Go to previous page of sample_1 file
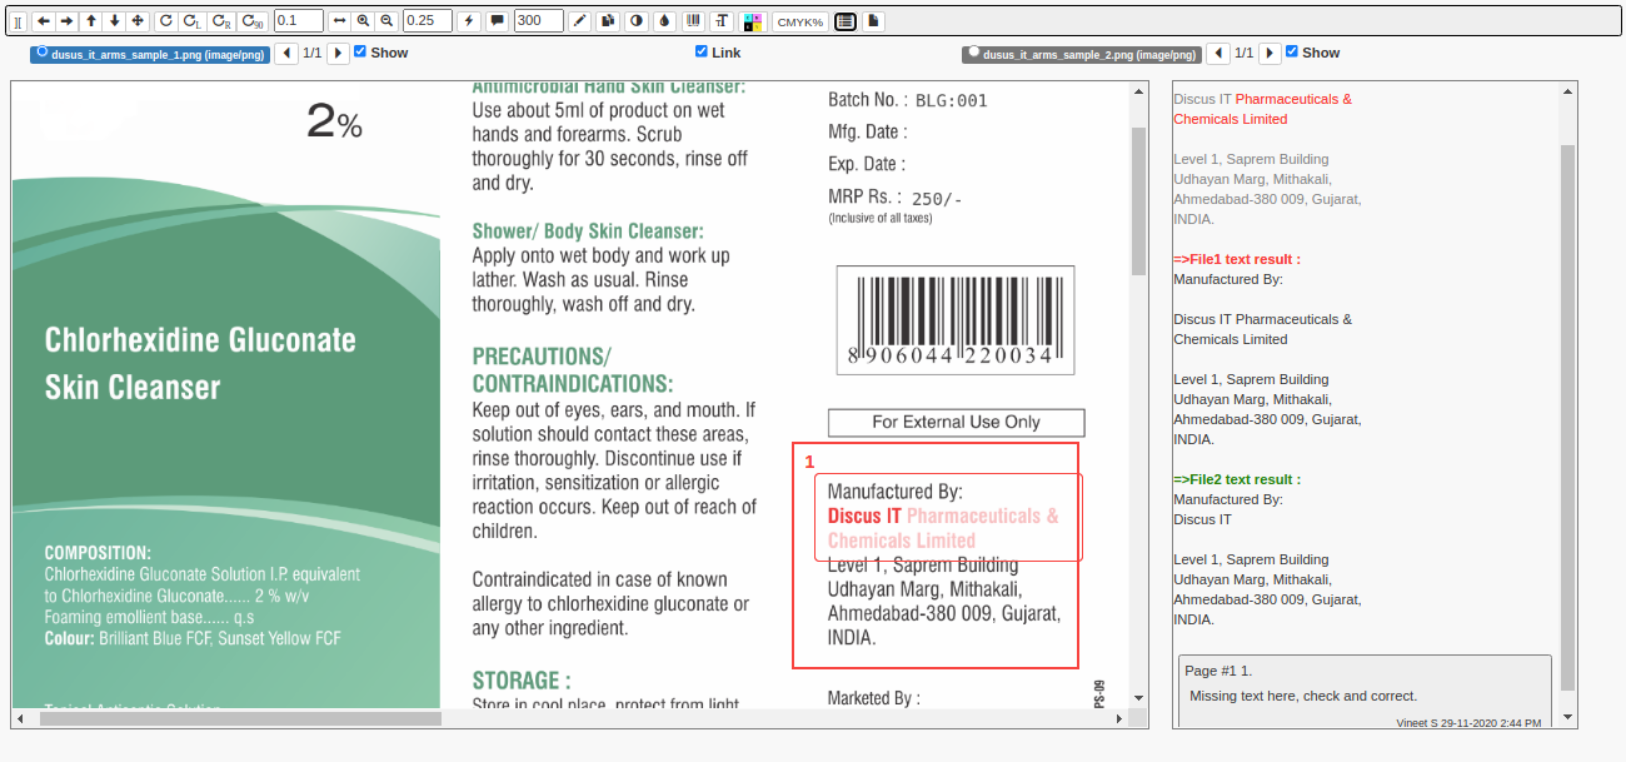Screen dimensions: 1626x762 (287, 53)
